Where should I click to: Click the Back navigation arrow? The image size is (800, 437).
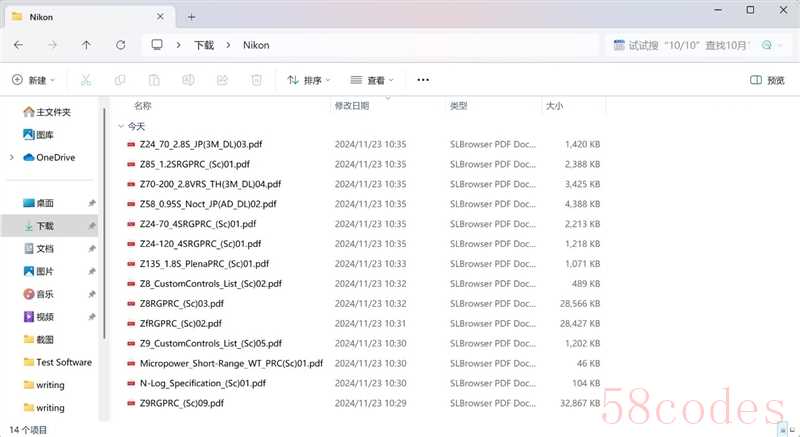pos(19,45)
